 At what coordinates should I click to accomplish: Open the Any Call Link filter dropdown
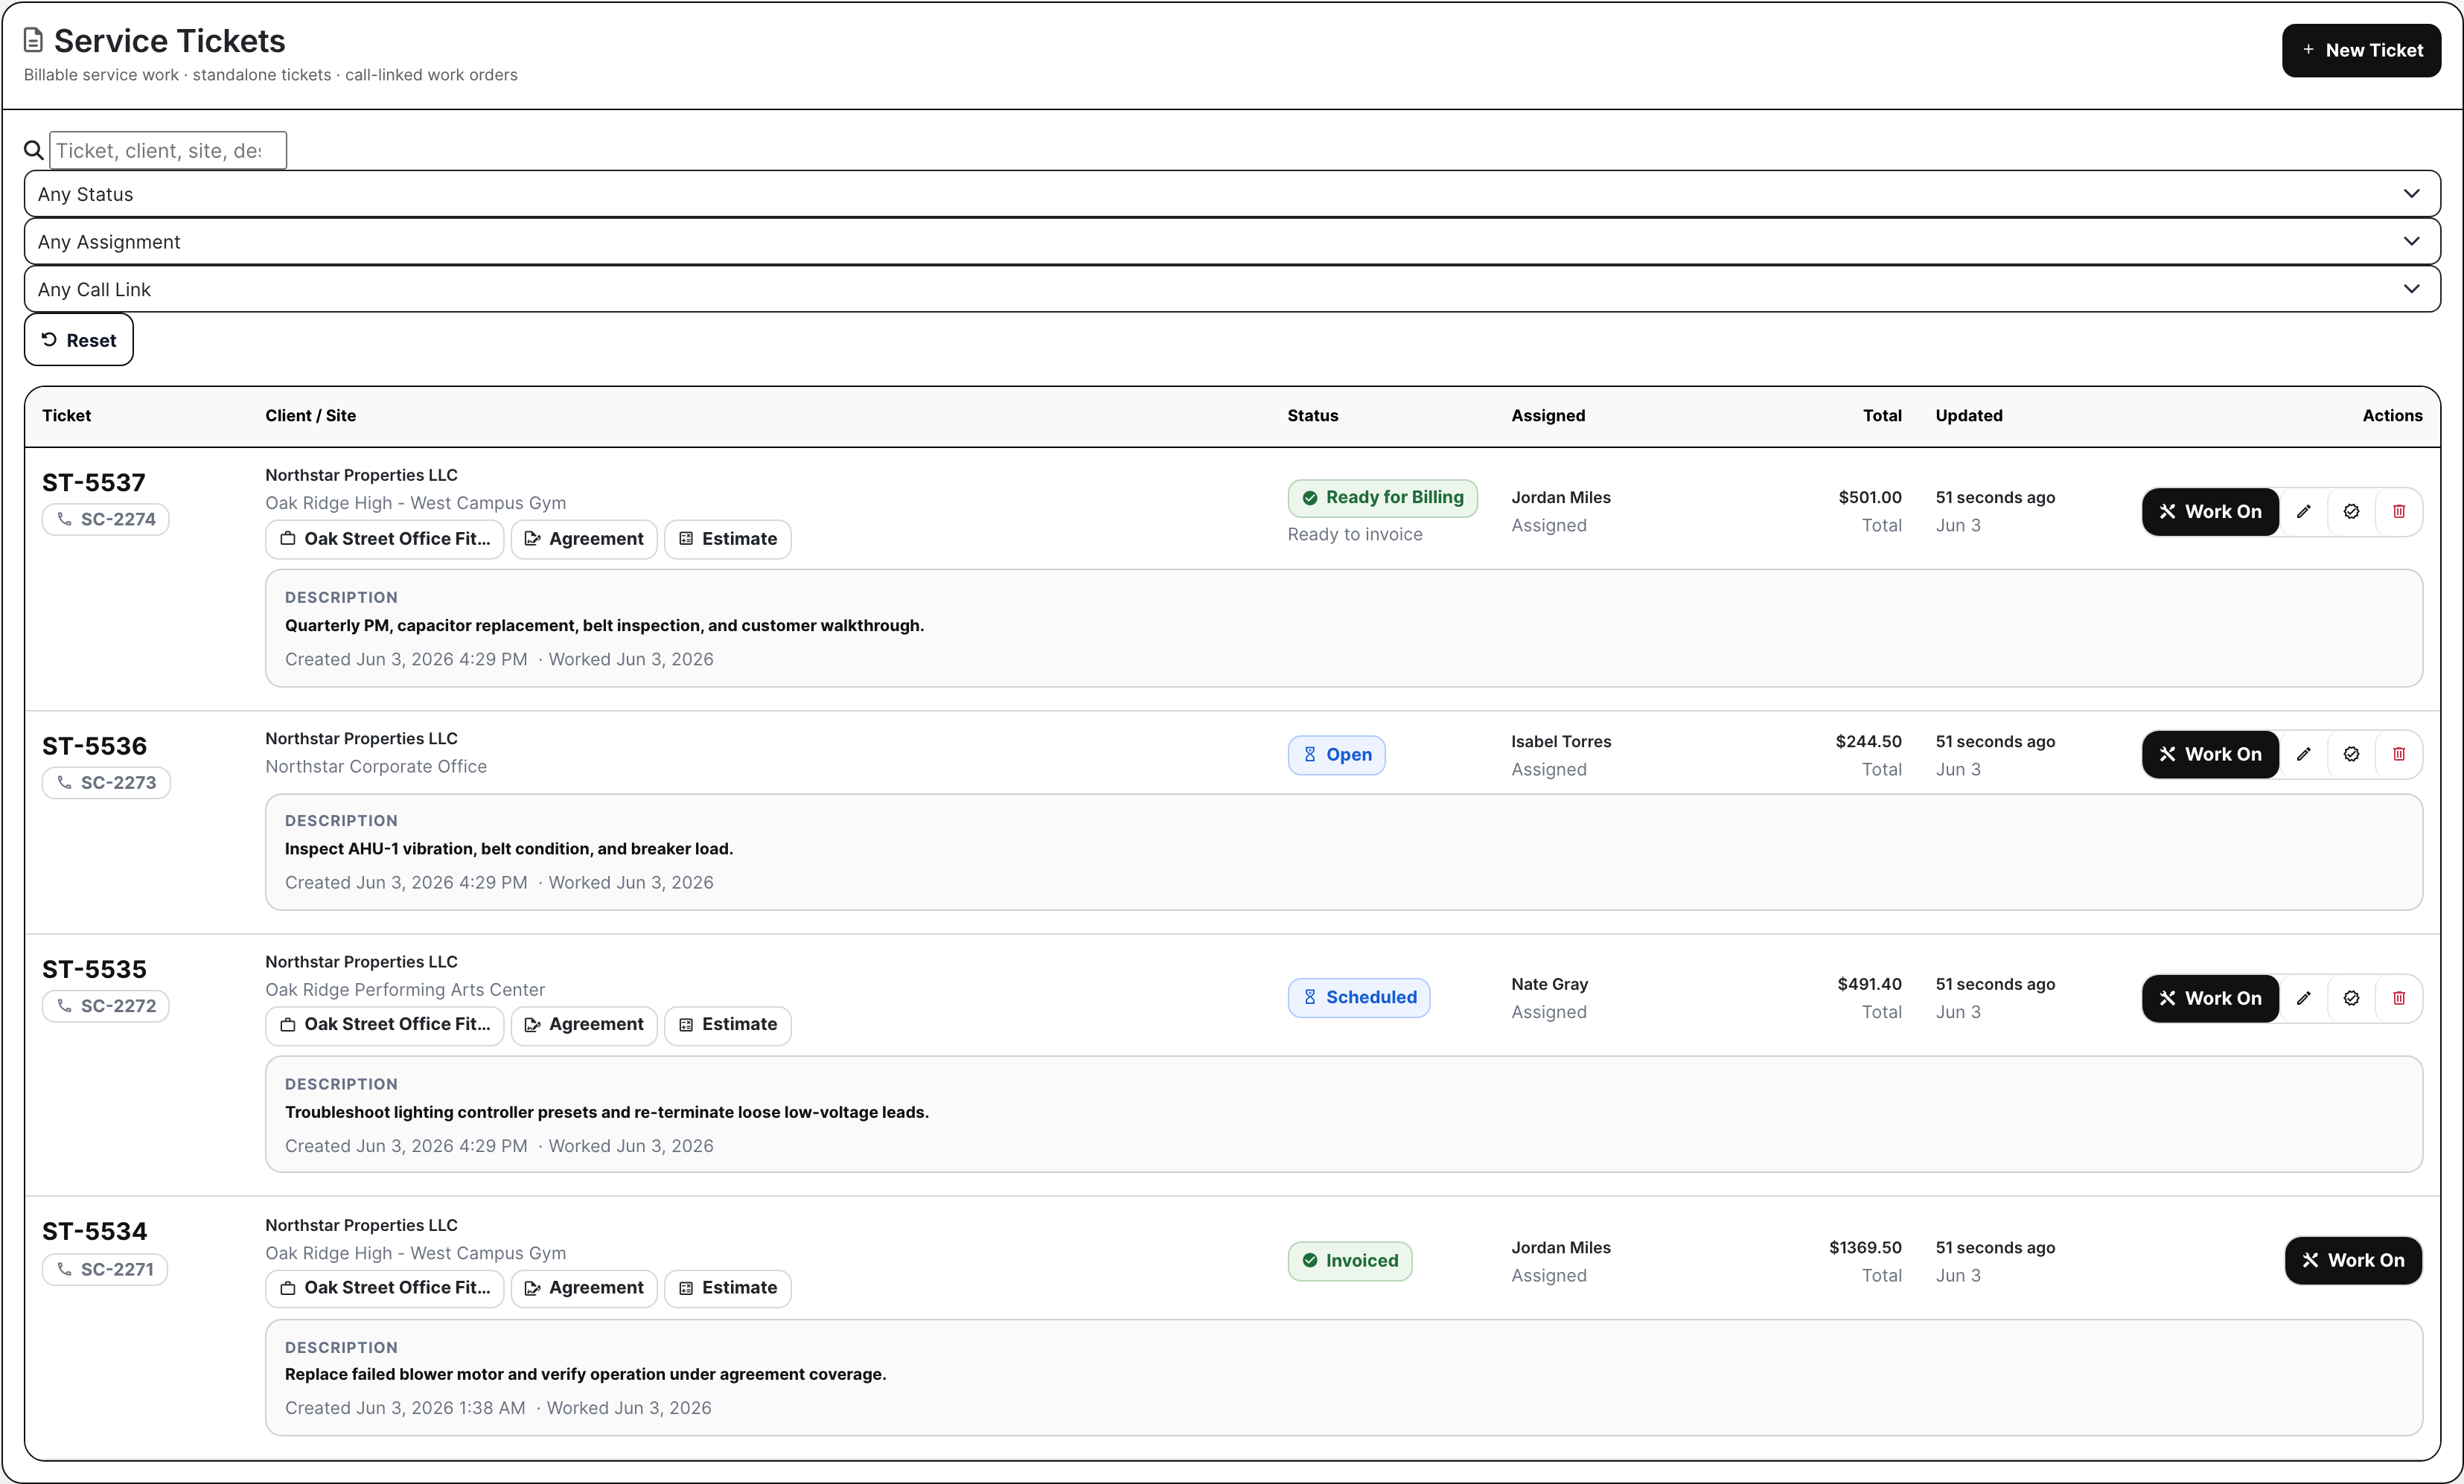tap(1232, 290)
